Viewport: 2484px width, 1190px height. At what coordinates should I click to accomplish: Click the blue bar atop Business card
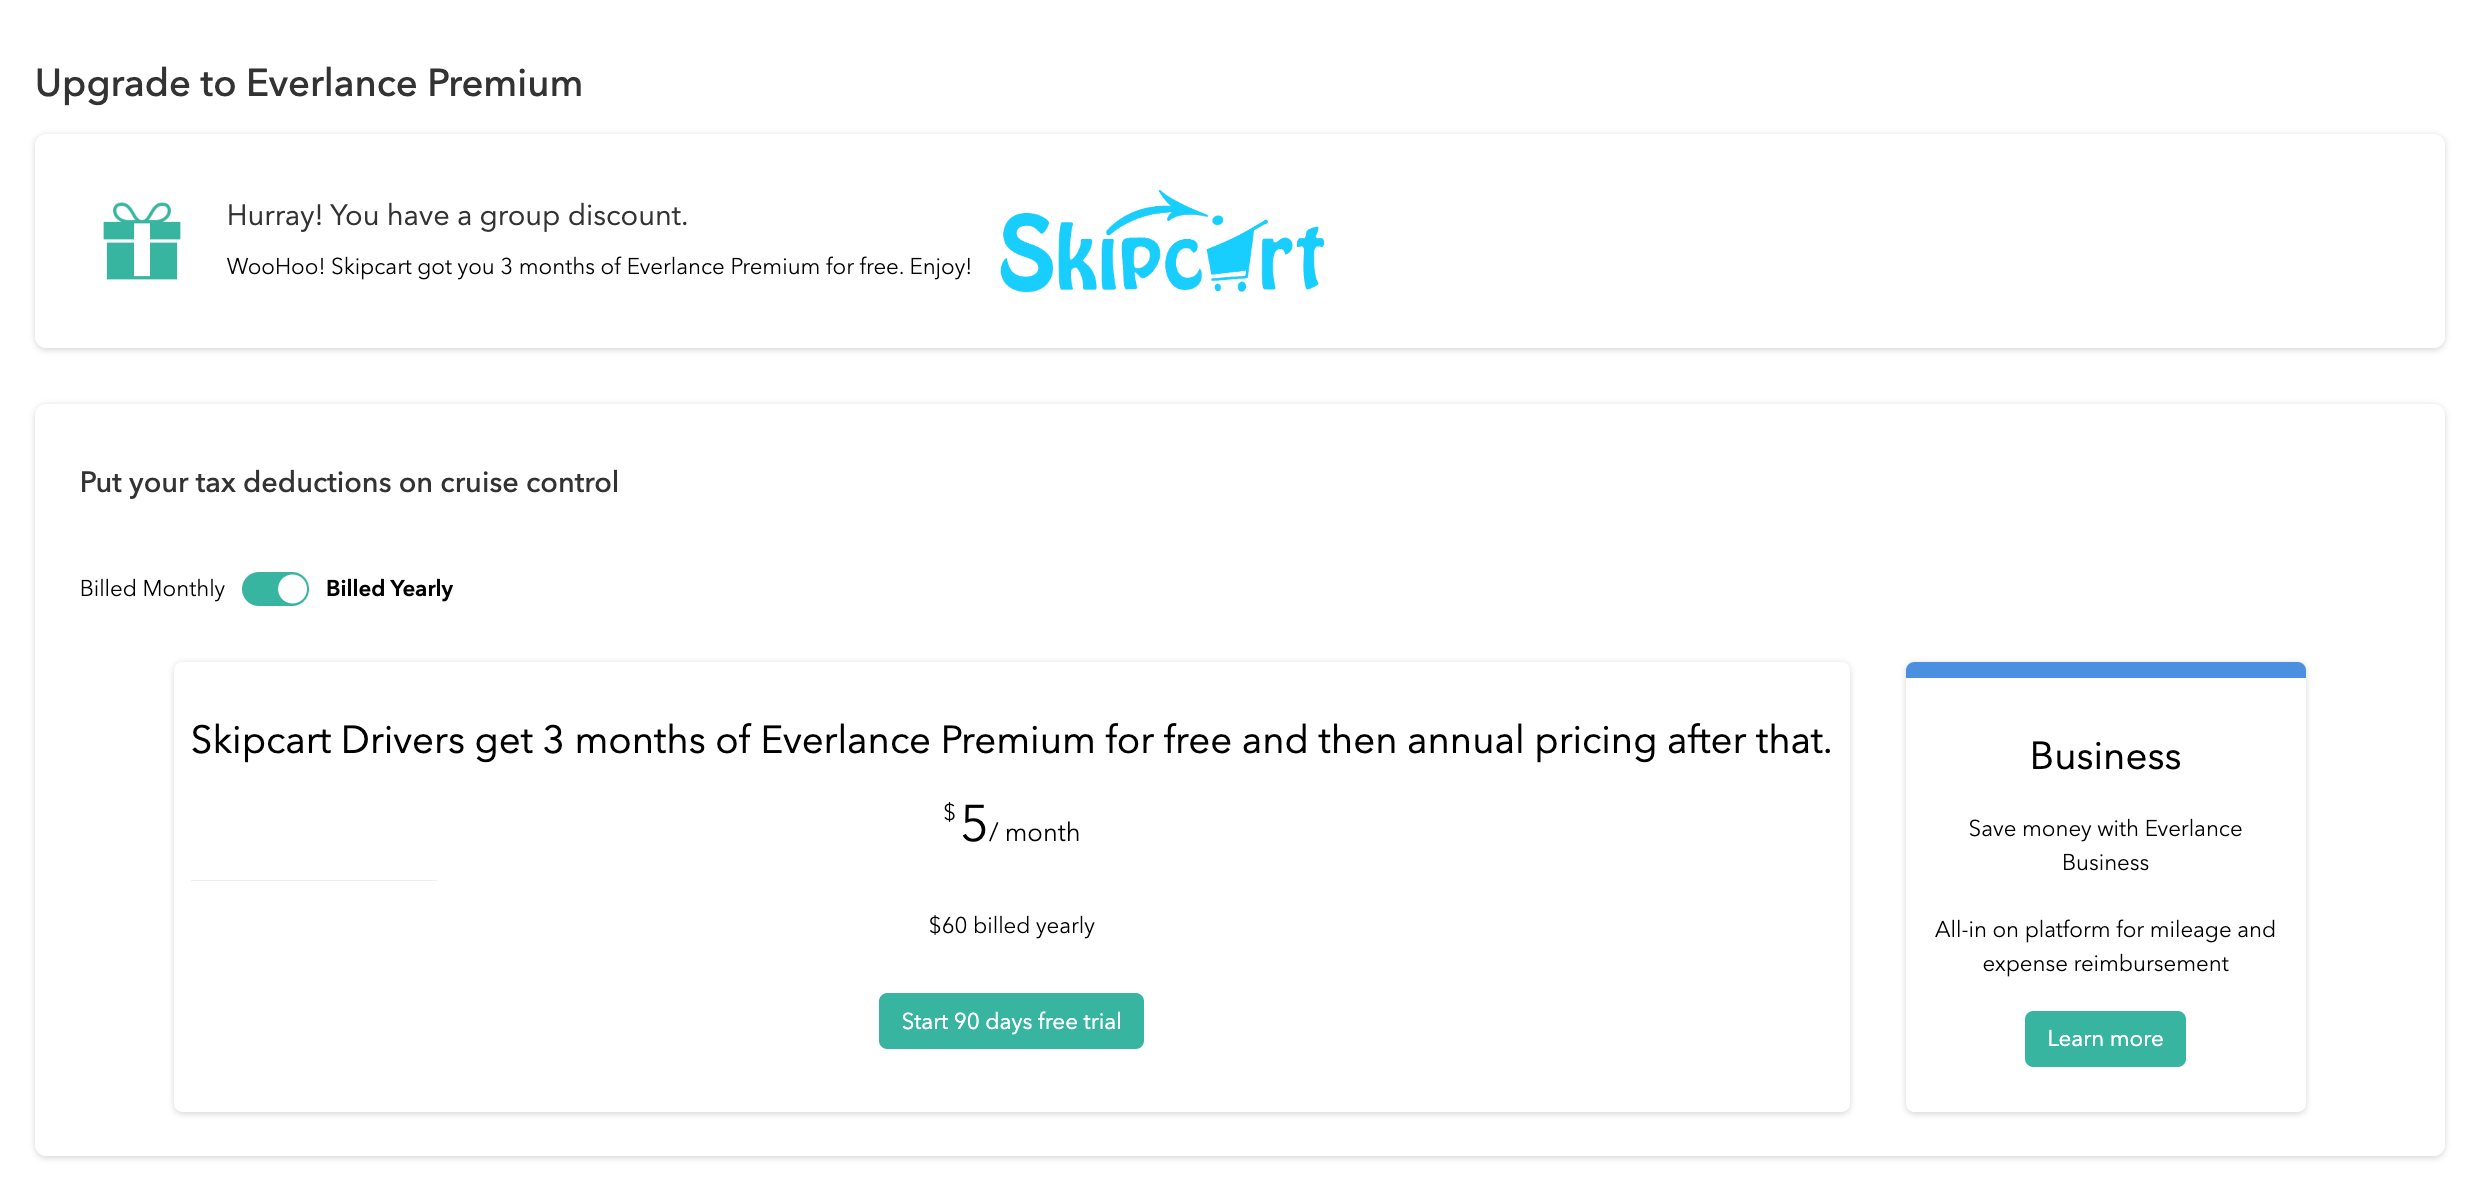pos(2105,670)
